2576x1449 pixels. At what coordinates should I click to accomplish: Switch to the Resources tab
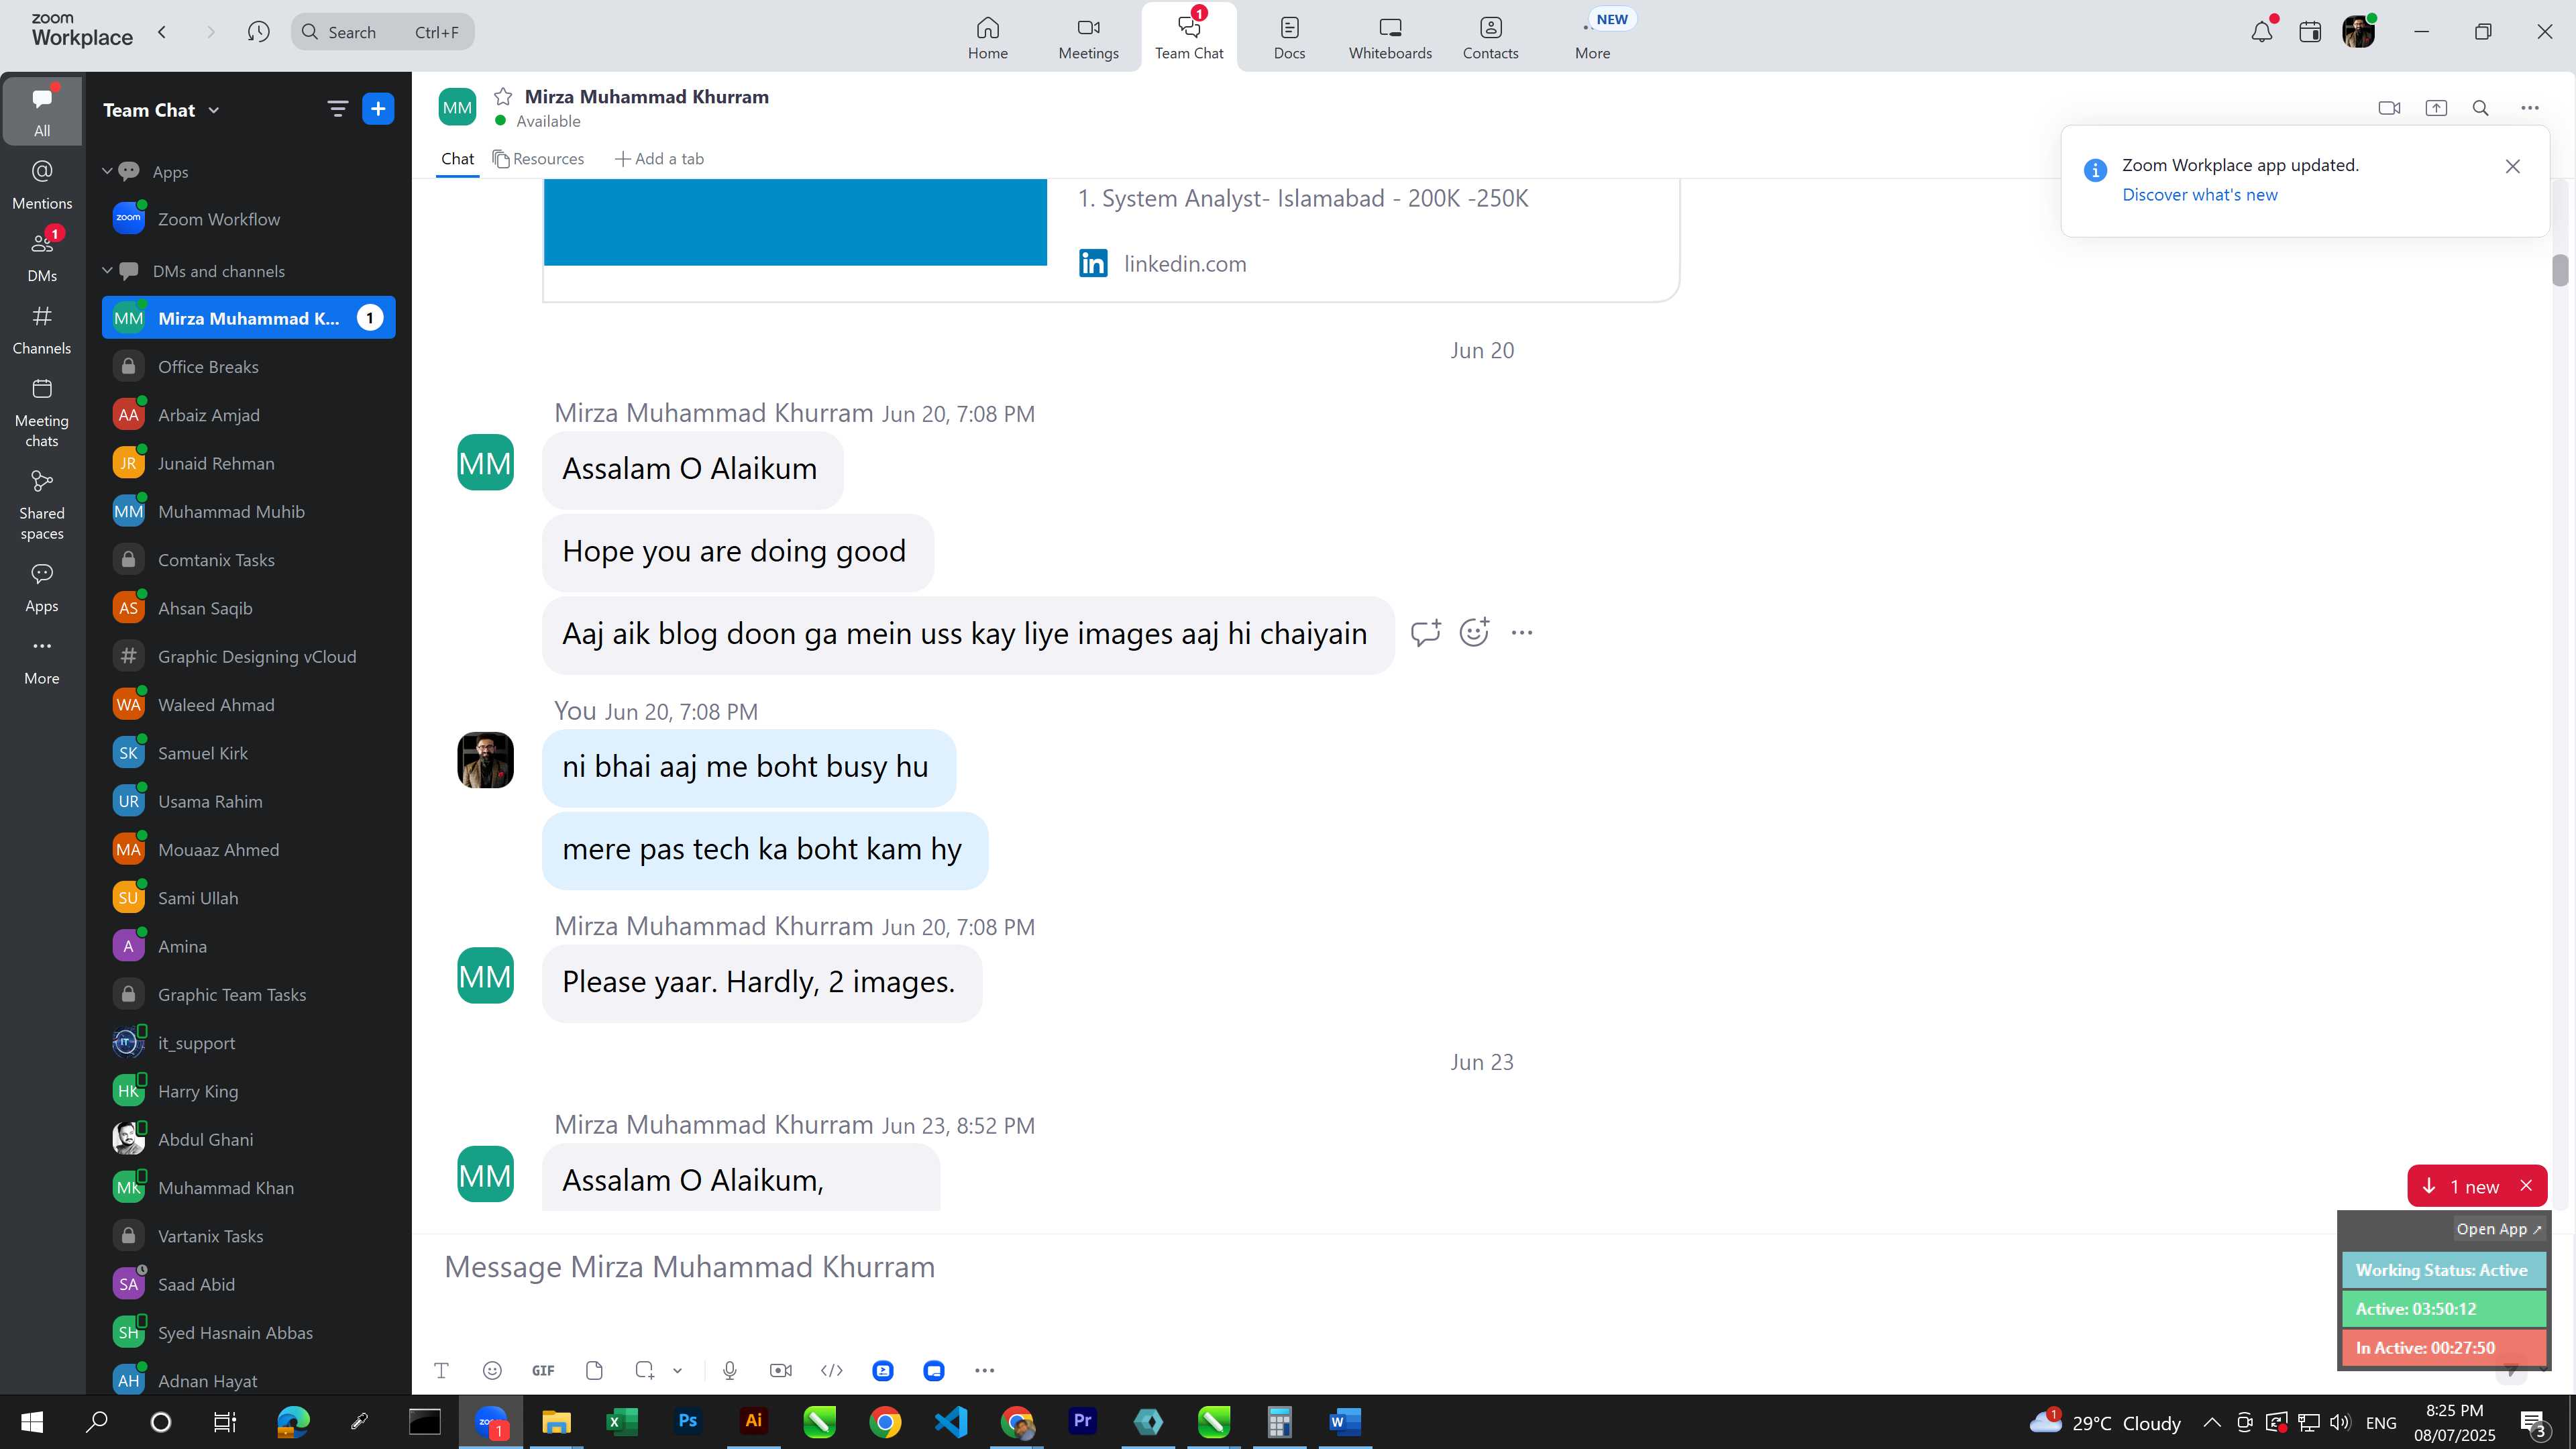(538, 159)
